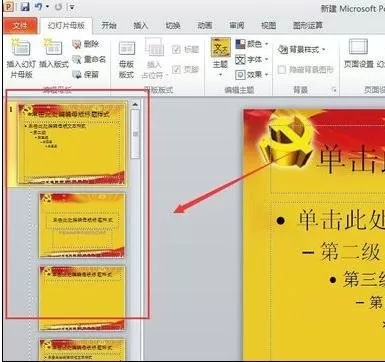
Task: Click the 删除 button in edit master group
Action: click(86, 44)
